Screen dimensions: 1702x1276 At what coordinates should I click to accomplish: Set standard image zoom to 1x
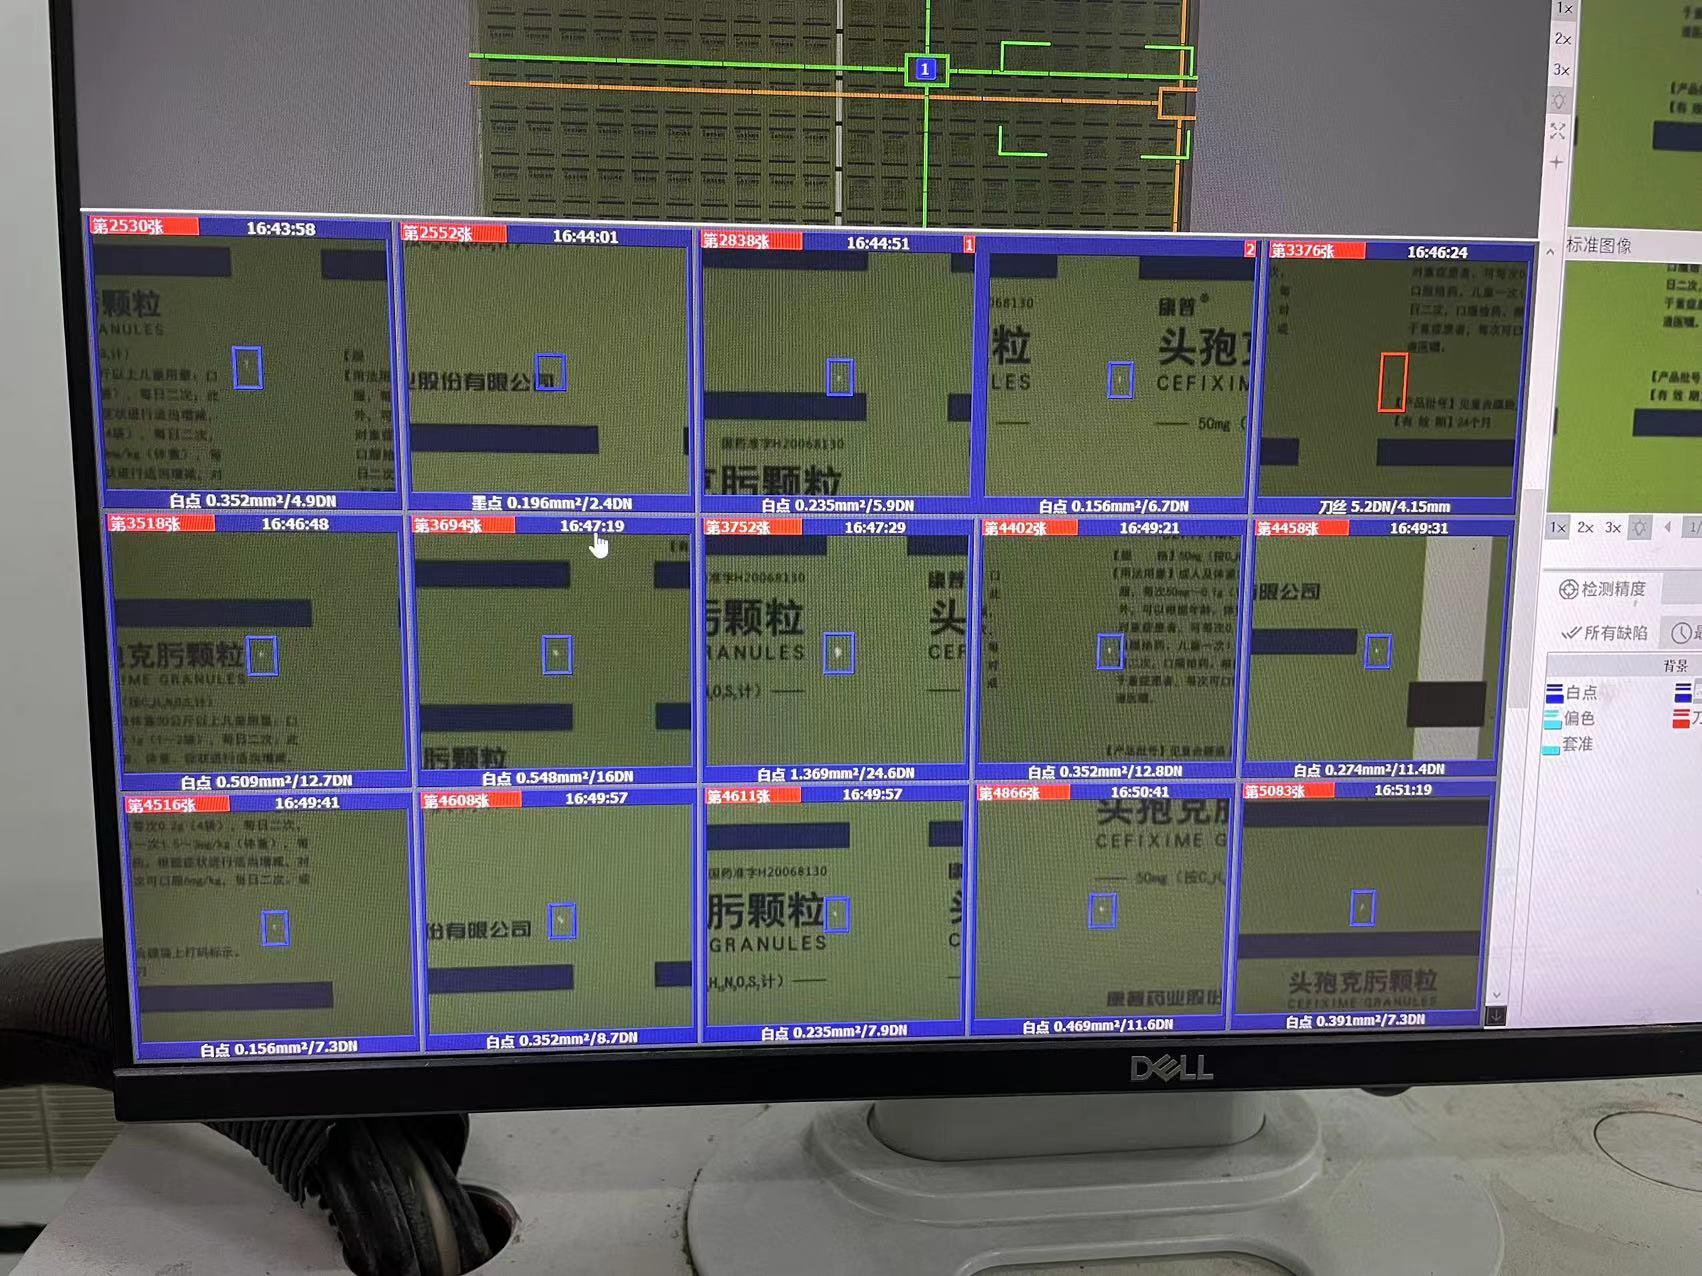pos(1557,527)
